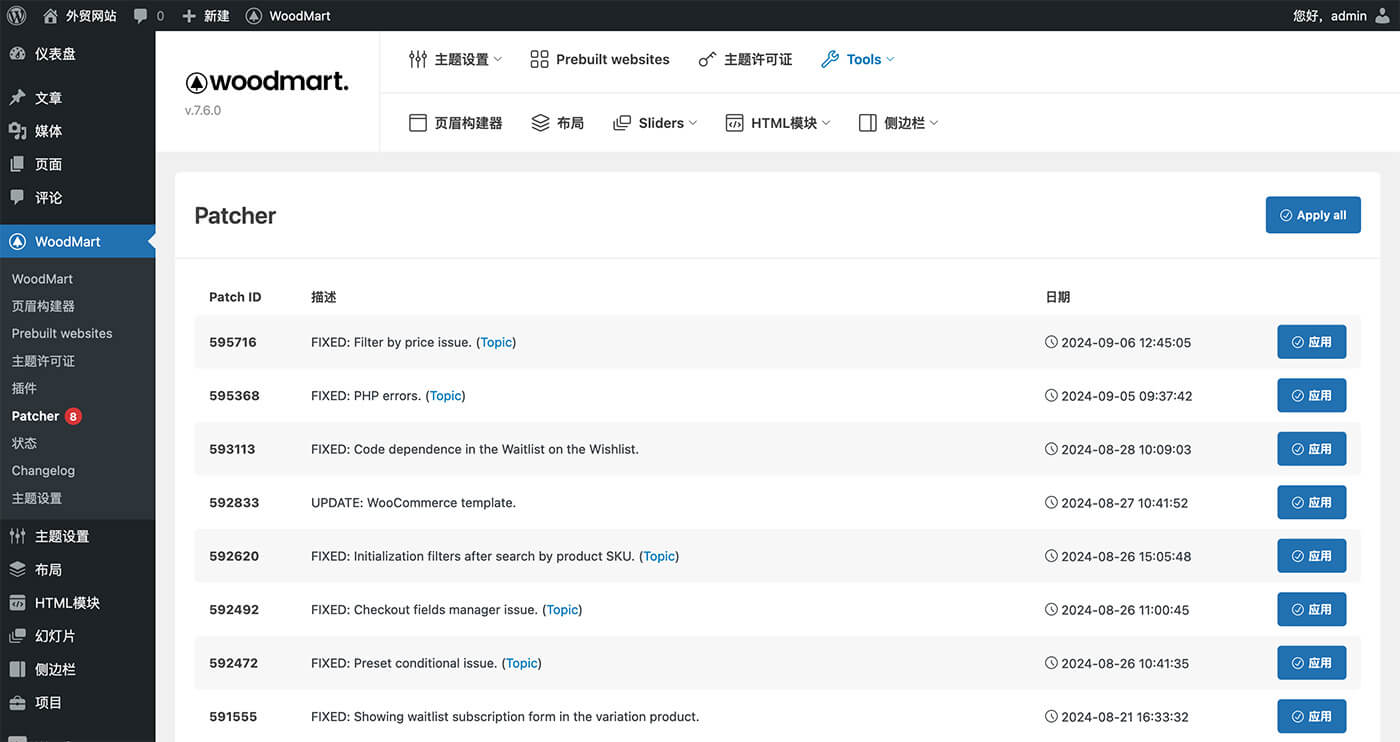This screenshot has width=1400, height=742.
Task: Open WoodMart item in admin bar
Action: [288, 15]
